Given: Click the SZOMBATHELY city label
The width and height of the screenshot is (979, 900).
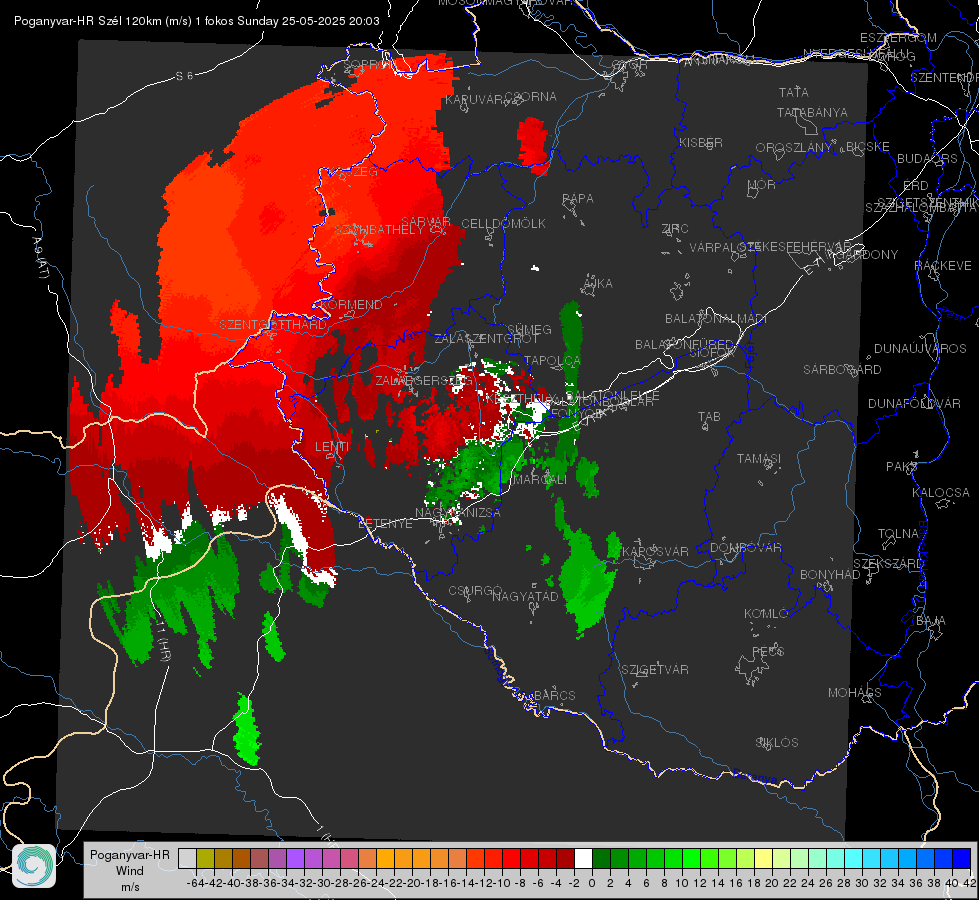Looking at the screenshot, I should 378,230.
